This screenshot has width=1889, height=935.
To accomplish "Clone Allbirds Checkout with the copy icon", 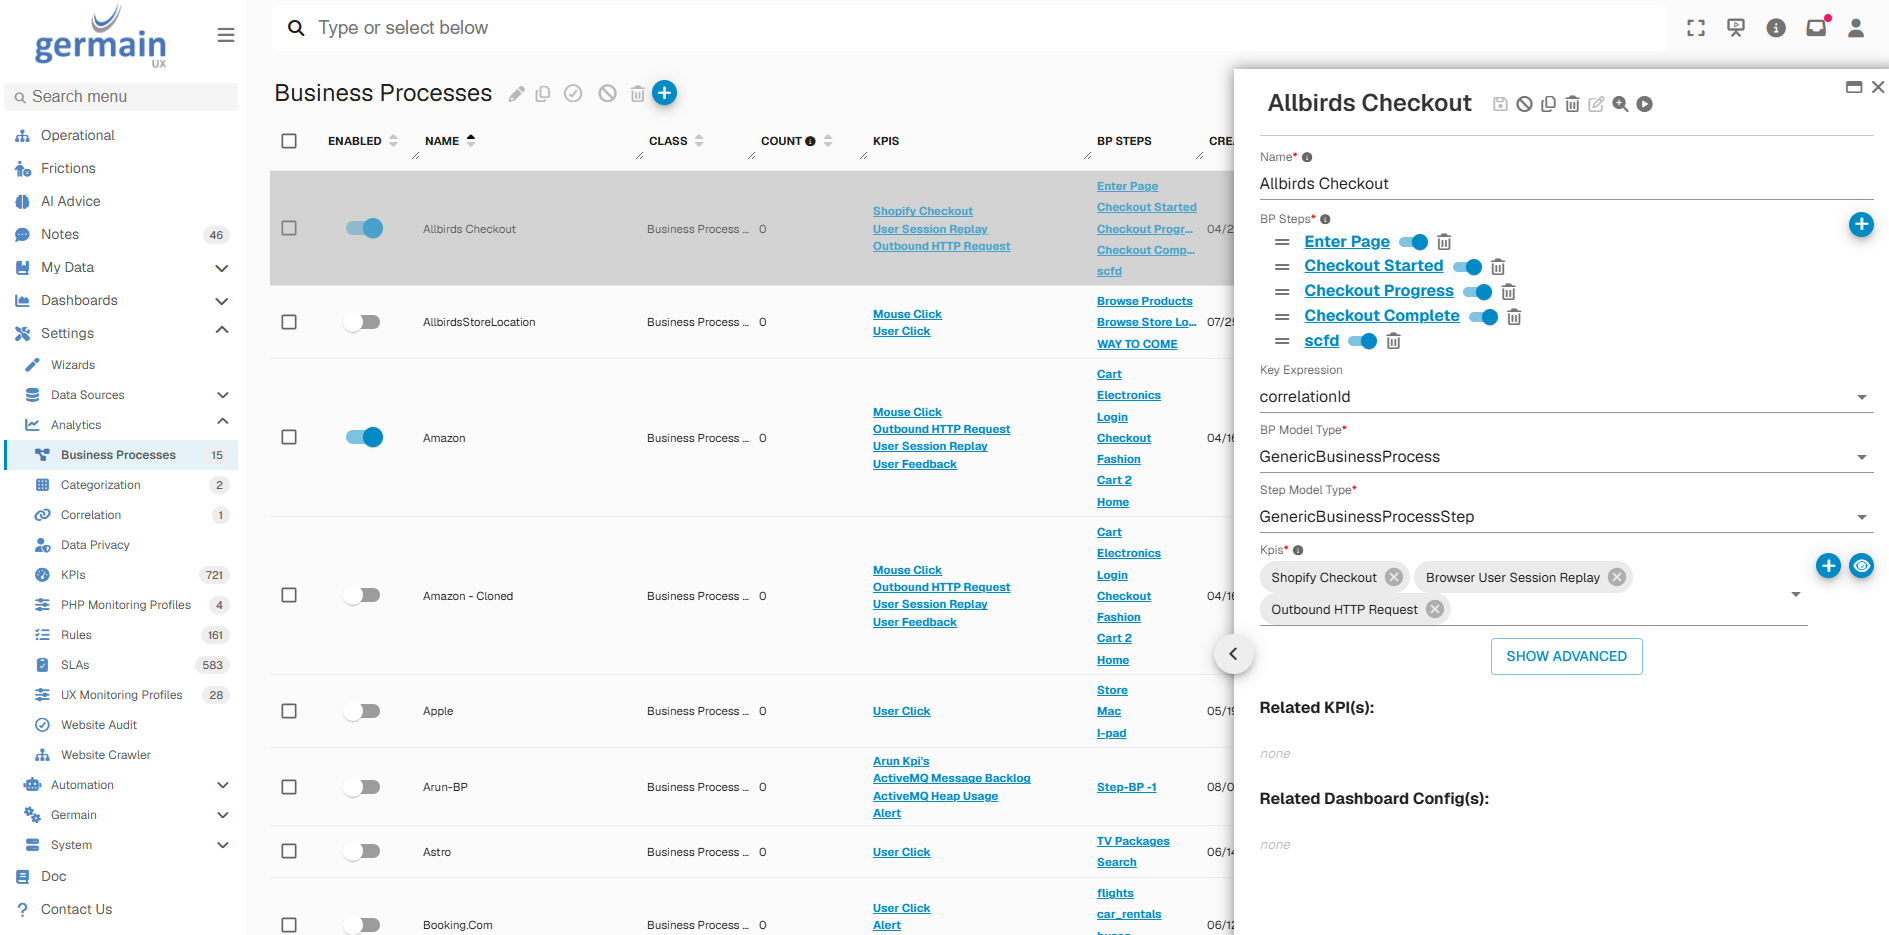I will click(1548, 104).
